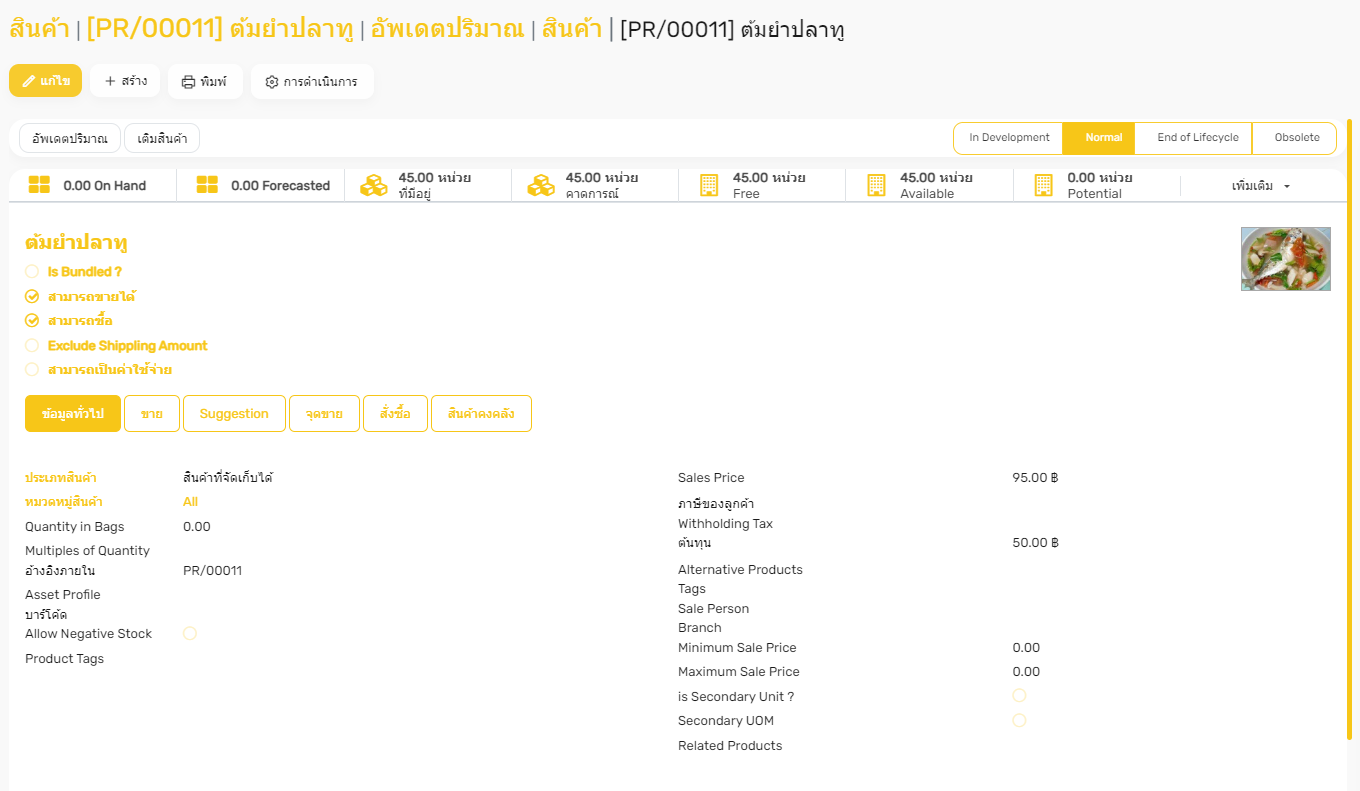The height and width of the screenshot is (791, 1360).
Task: Click the Forecasted grid icon
Action: point(207,185)
